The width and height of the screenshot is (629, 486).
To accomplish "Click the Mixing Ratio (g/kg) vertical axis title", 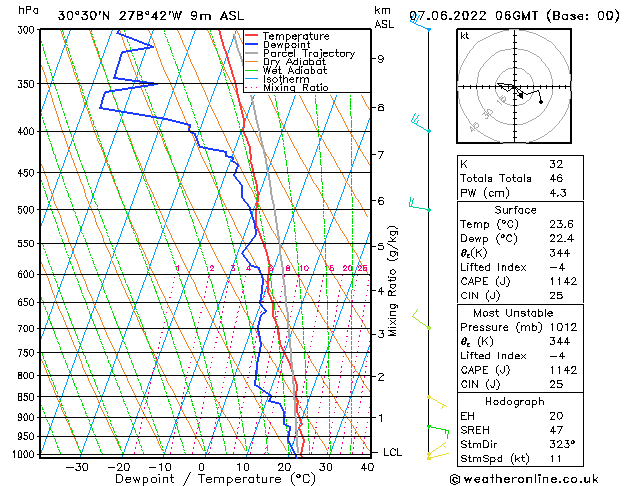I will point(392,281).
